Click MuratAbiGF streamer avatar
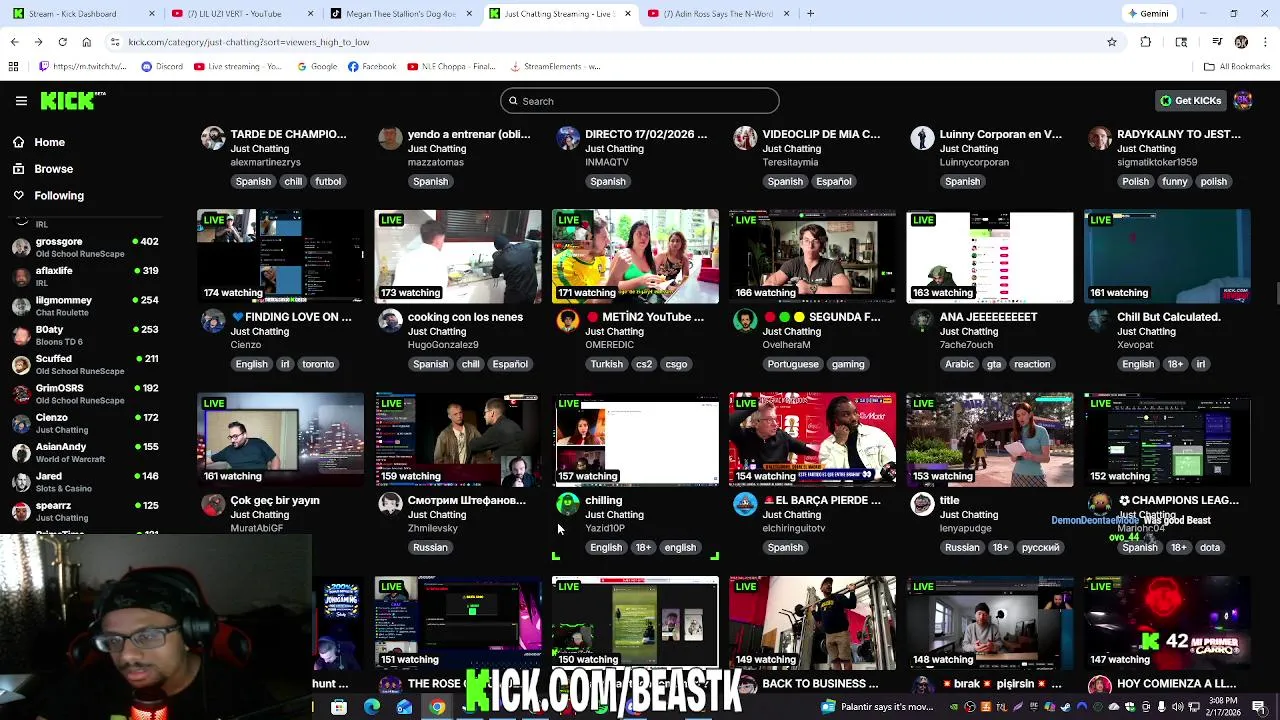Viewport: 1280px width, 720px height. click(213, 504)
